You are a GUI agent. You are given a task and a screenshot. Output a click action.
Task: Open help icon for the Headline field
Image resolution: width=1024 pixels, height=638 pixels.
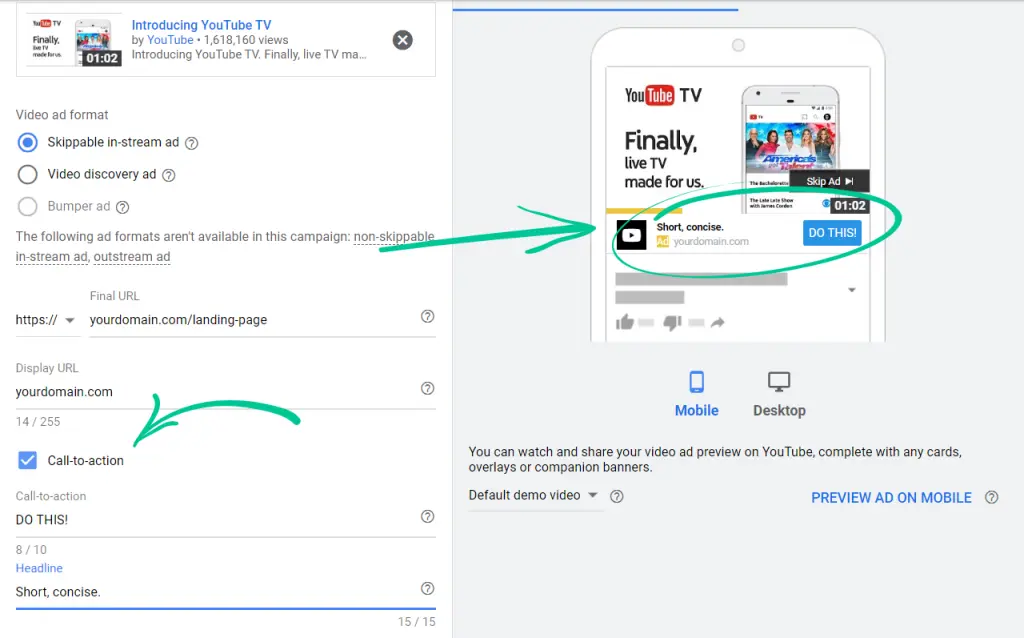(427, 589)
